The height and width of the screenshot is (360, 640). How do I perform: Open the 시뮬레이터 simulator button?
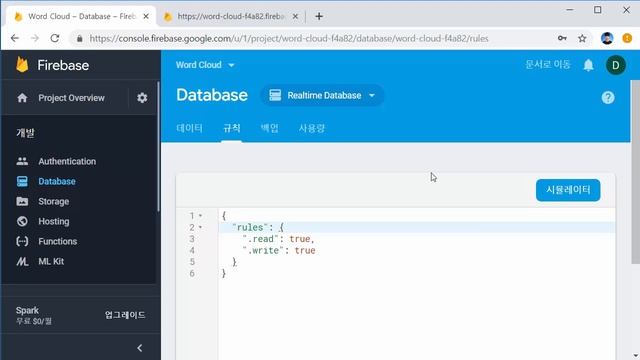(568, 190)
